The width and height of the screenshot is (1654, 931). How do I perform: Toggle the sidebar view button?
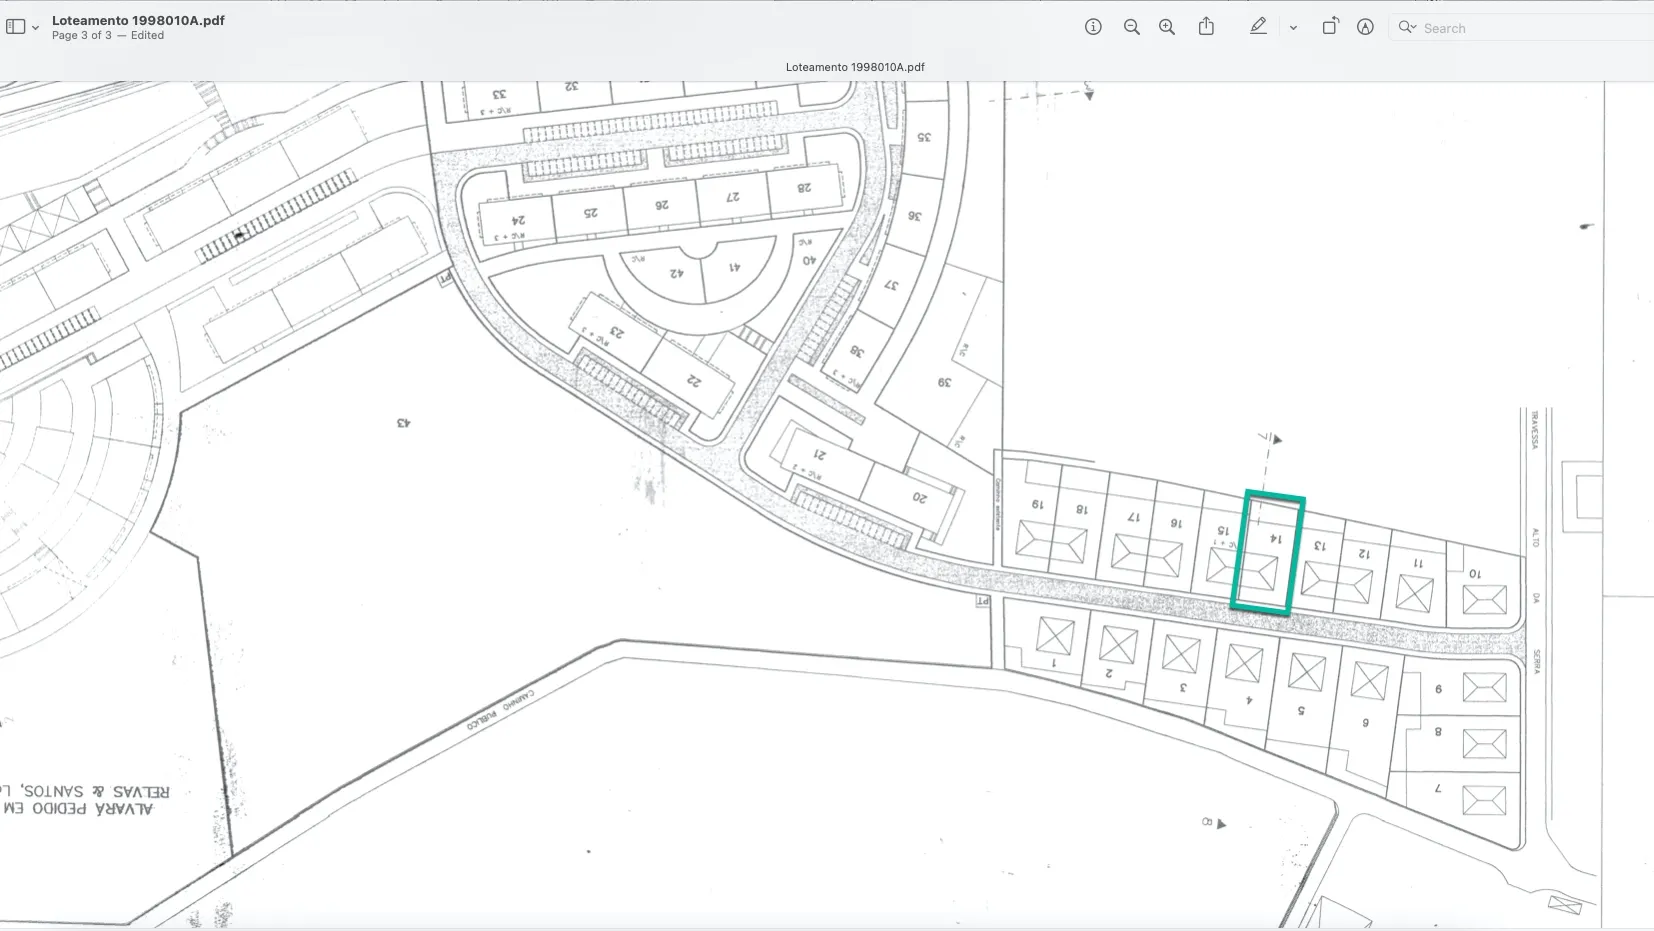pyautogui.click(x=15, y=27)
